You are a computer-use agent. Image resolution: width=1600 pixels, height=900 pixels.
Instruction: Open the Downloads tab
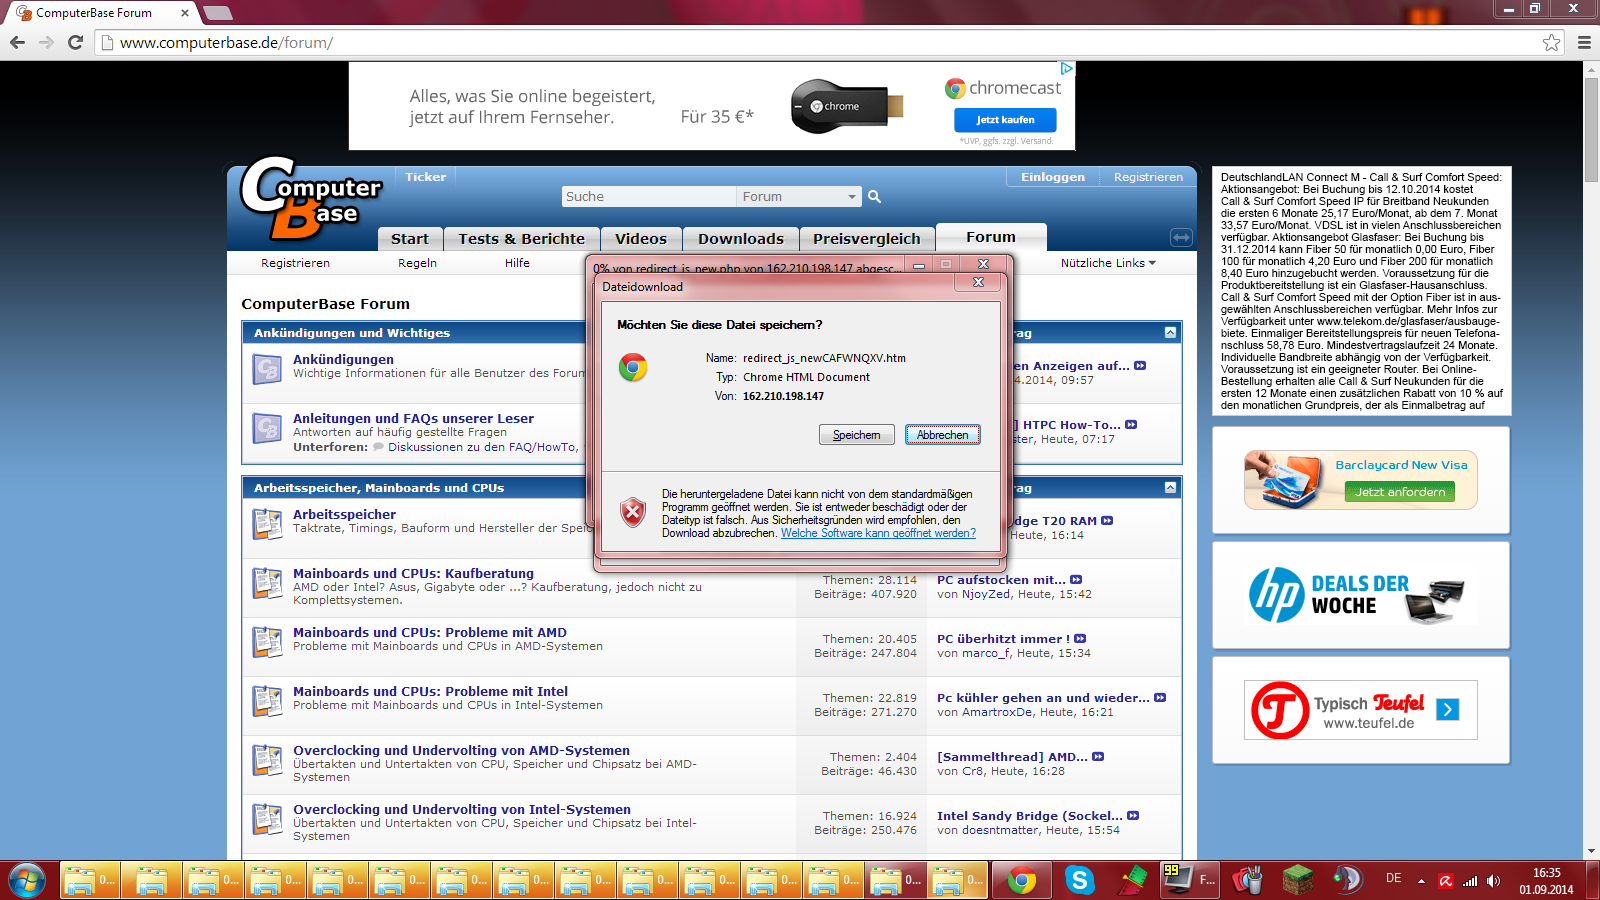[x=741, y=239]
